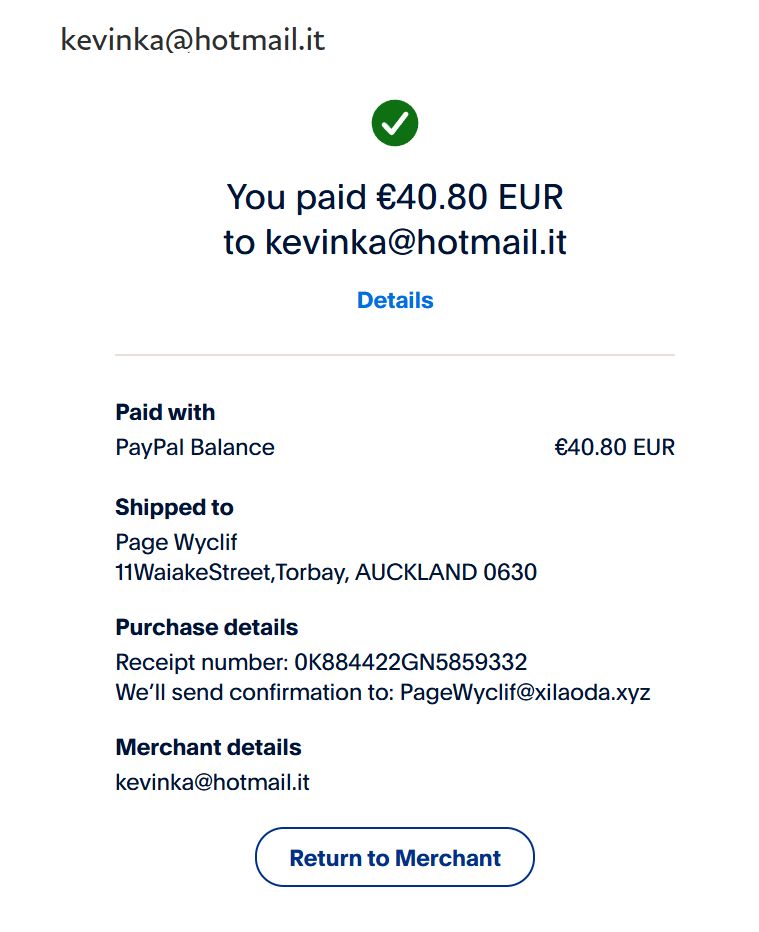Click the Paid with label

click(165, 412)
